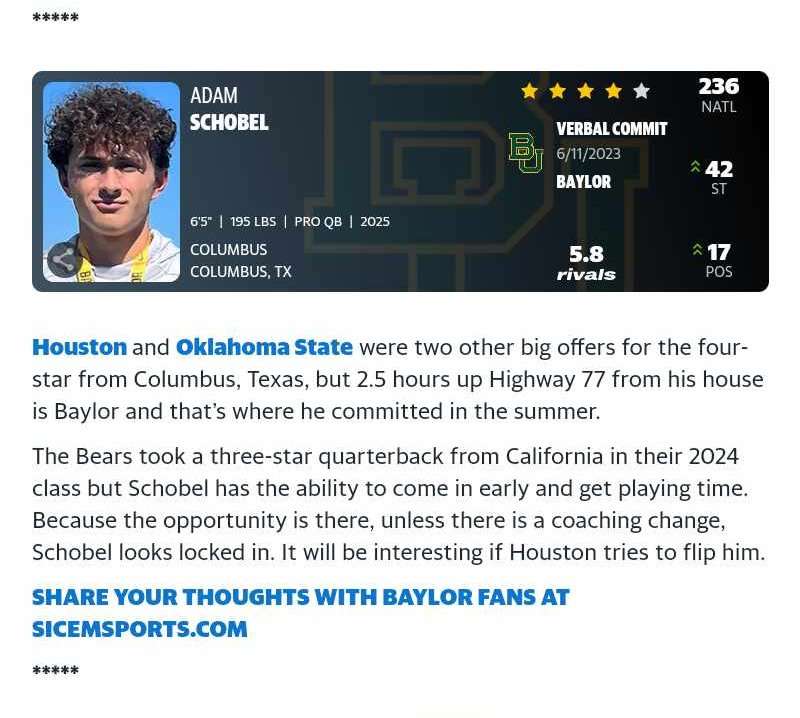800x718 pixels.
Task: Click the Columbus, TX hometown text
Action: click(240, 271)
